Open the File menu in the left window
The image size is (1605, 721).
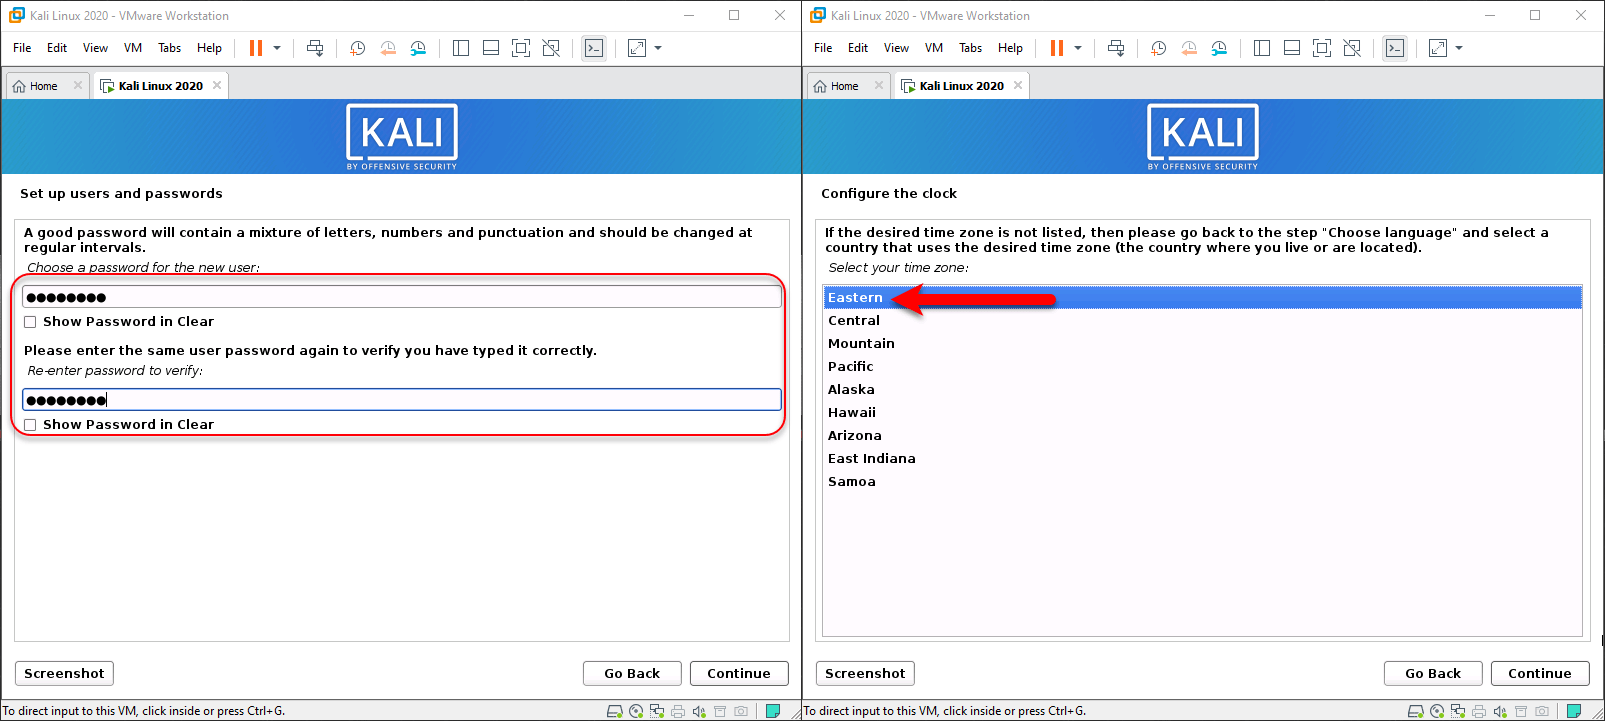tap(22, 48)
